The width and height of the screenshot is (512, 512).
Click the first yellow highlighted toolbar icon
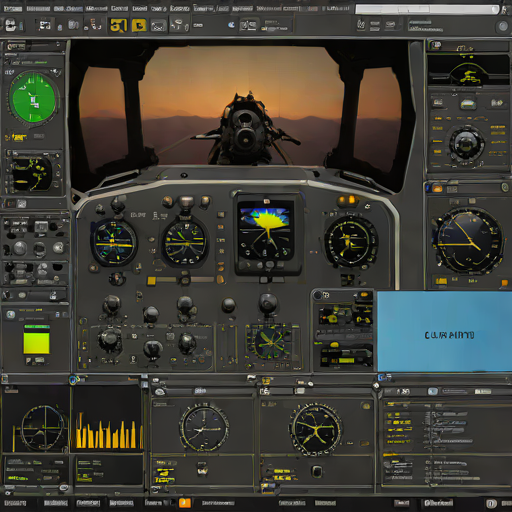[x=118, y=25]
